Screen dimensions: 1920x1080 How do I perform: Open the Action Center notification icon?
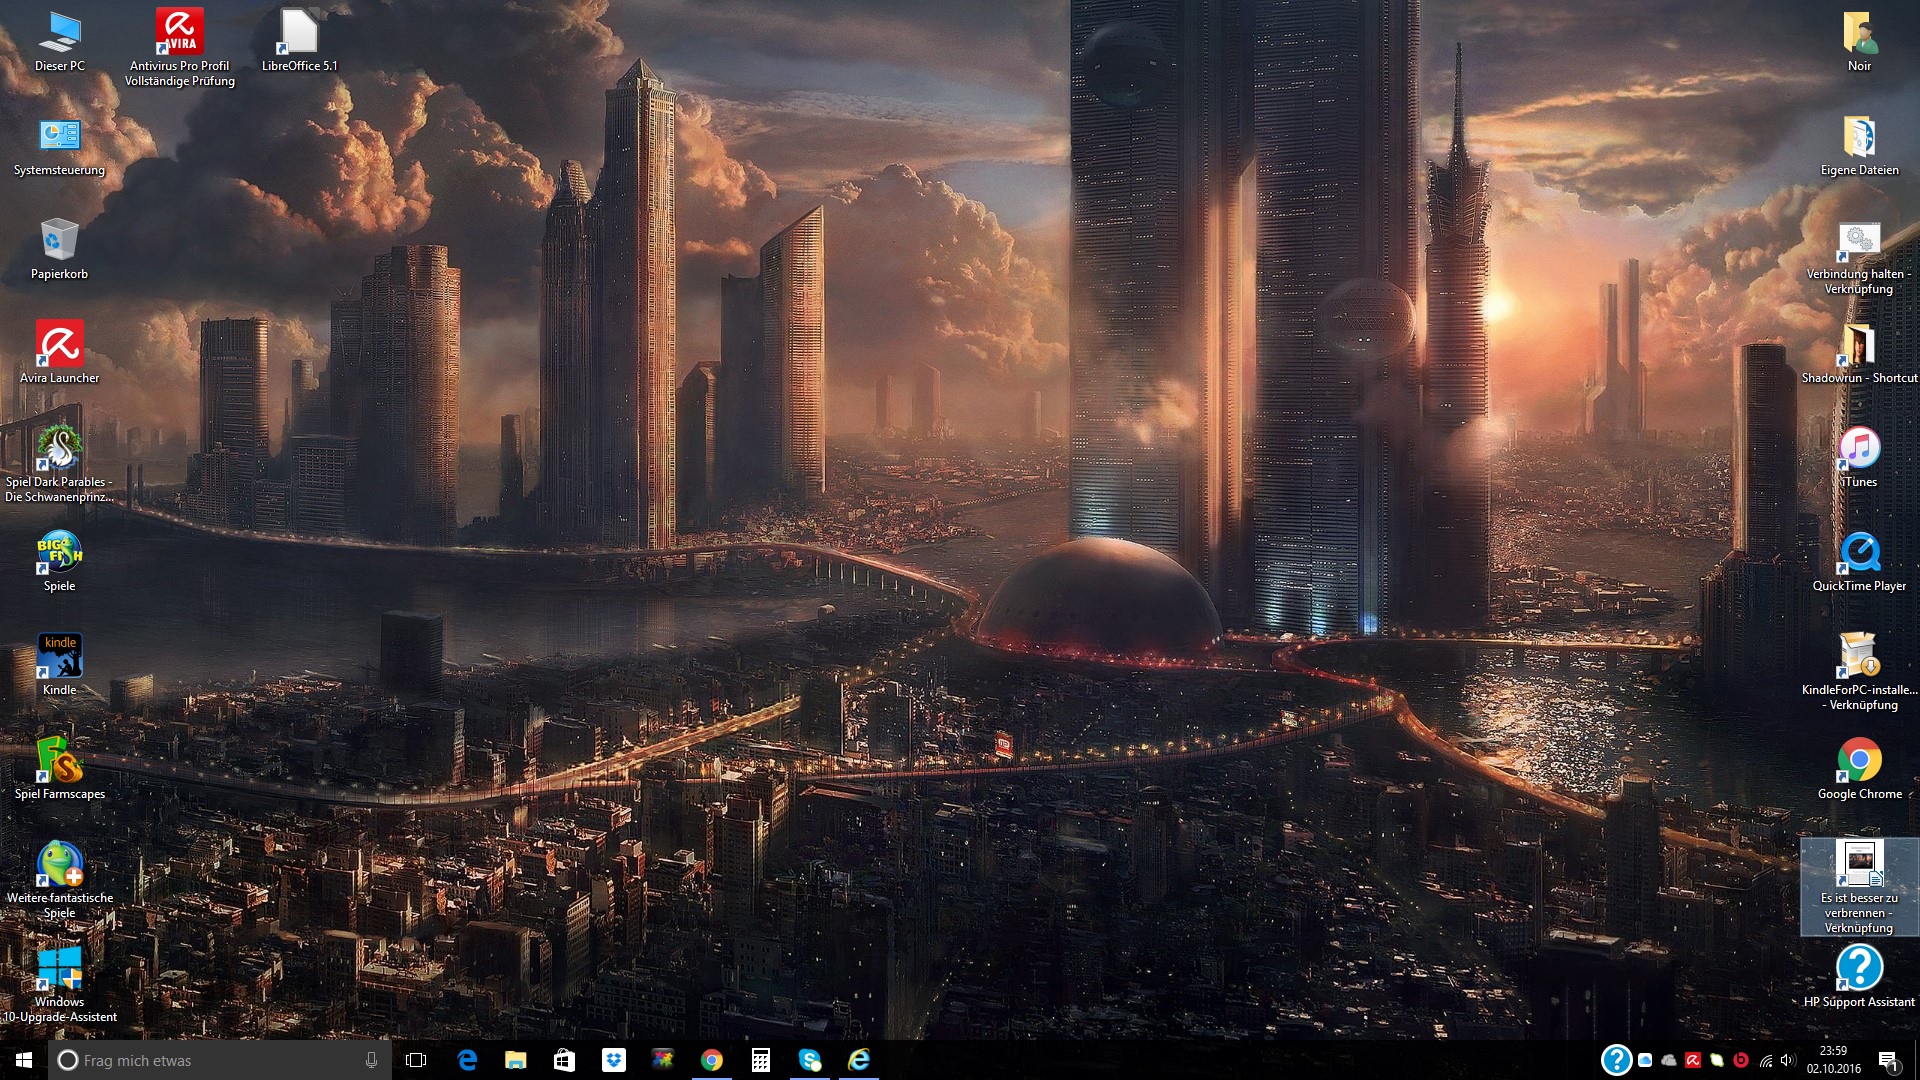1888,1060
